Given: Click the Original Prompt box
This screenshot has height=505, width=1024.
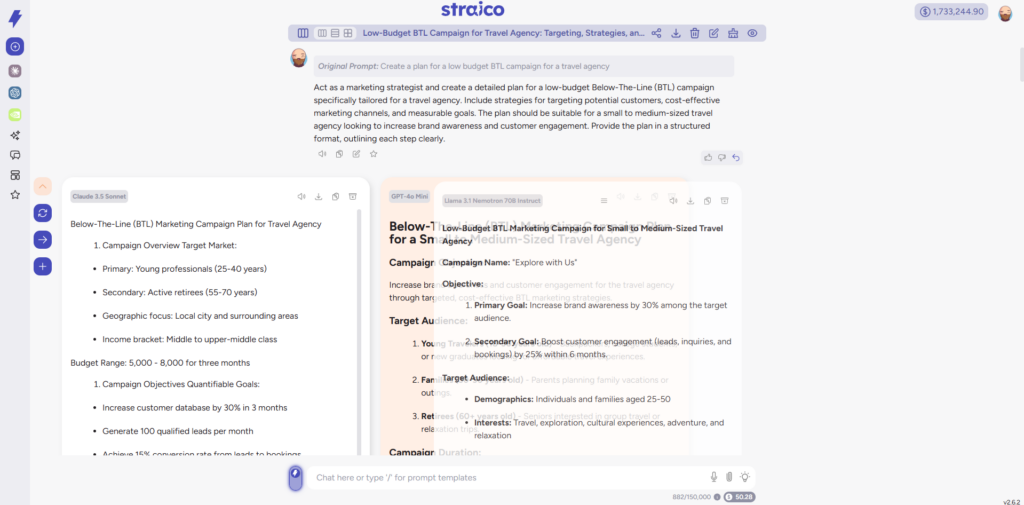Looking at the screenshot, I should click(524, 66).
